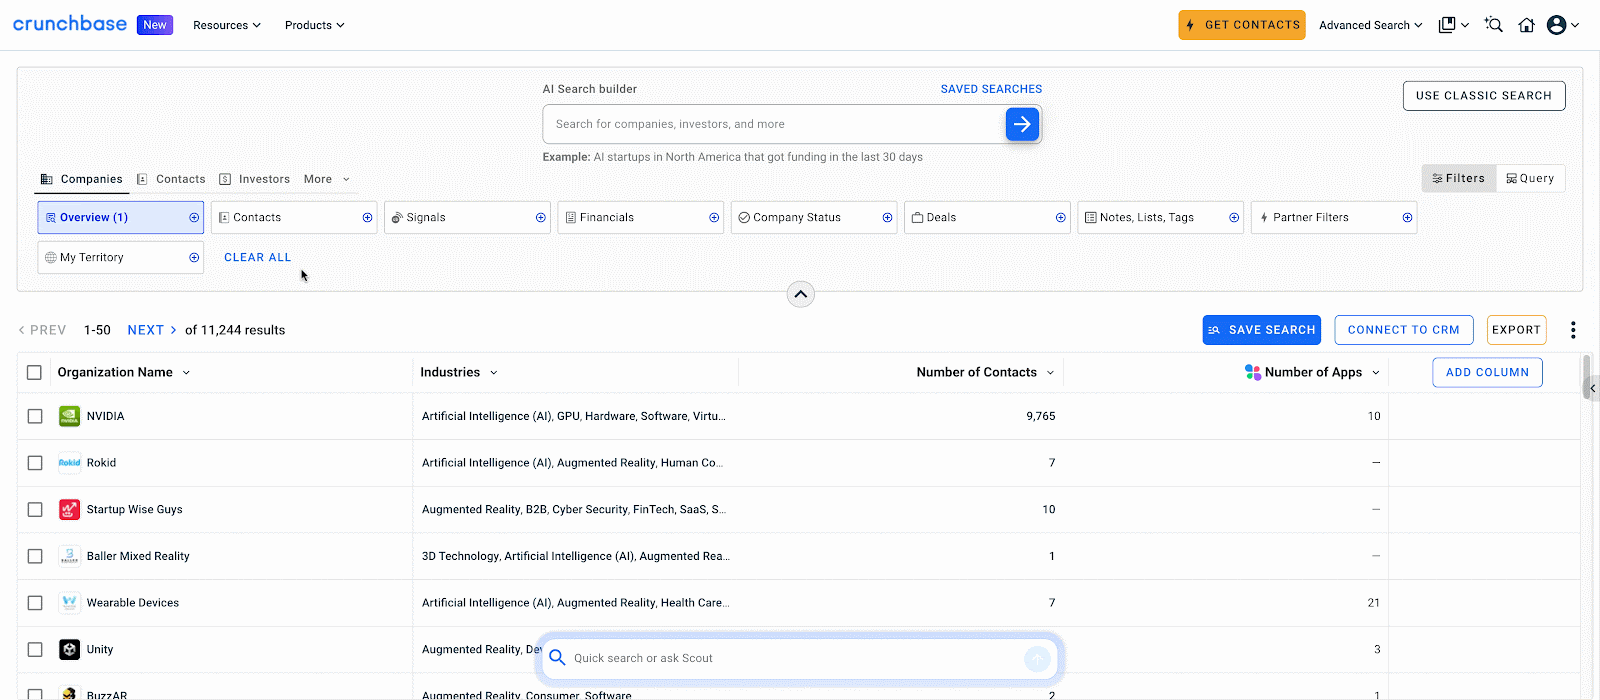Check the Wearable Devices row checkbox

35,603
